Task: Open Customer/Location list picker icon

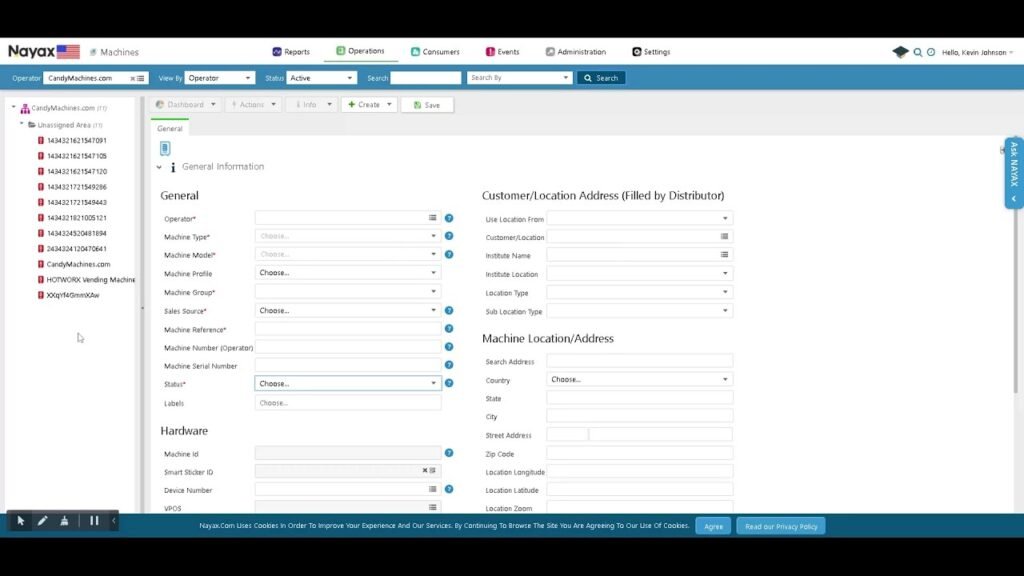Action: tap(724, 236)
